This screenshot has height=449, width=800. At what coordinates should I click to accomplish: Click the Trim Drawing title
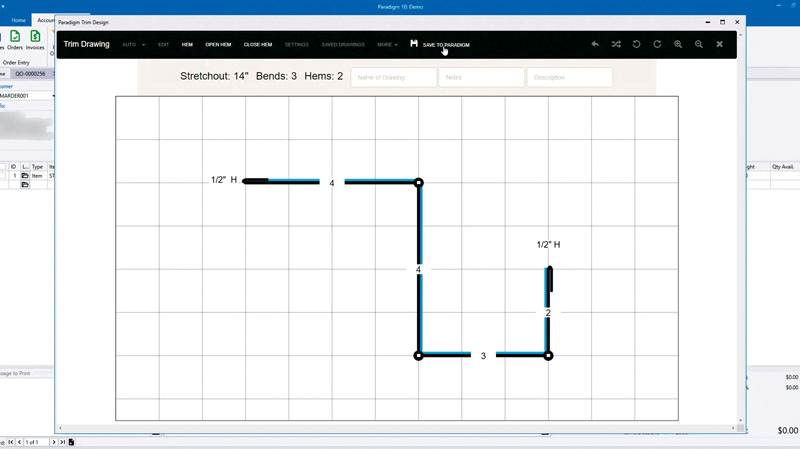pyautogui.click(x=86, y=44)
